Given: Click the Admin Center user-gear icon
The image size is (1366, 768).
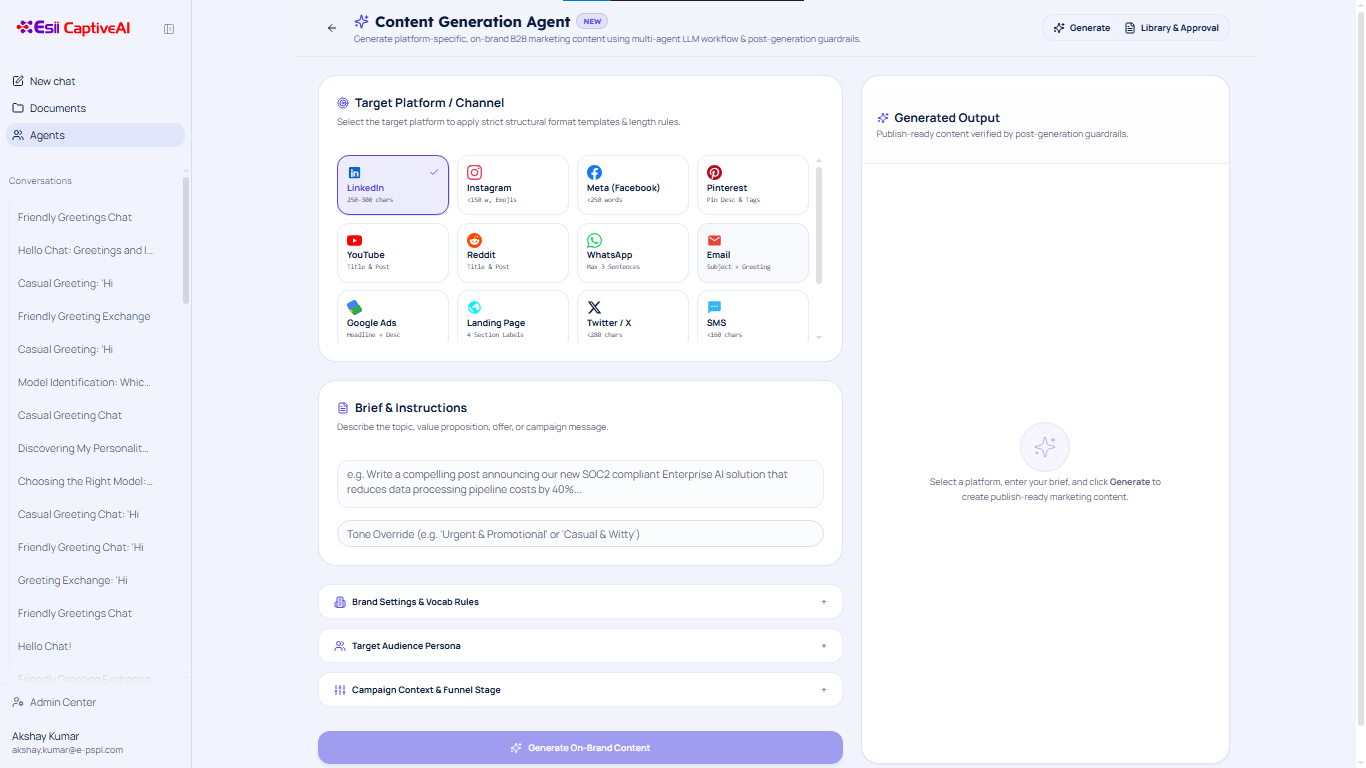Looking at the screenshot, I should [18, 702].
